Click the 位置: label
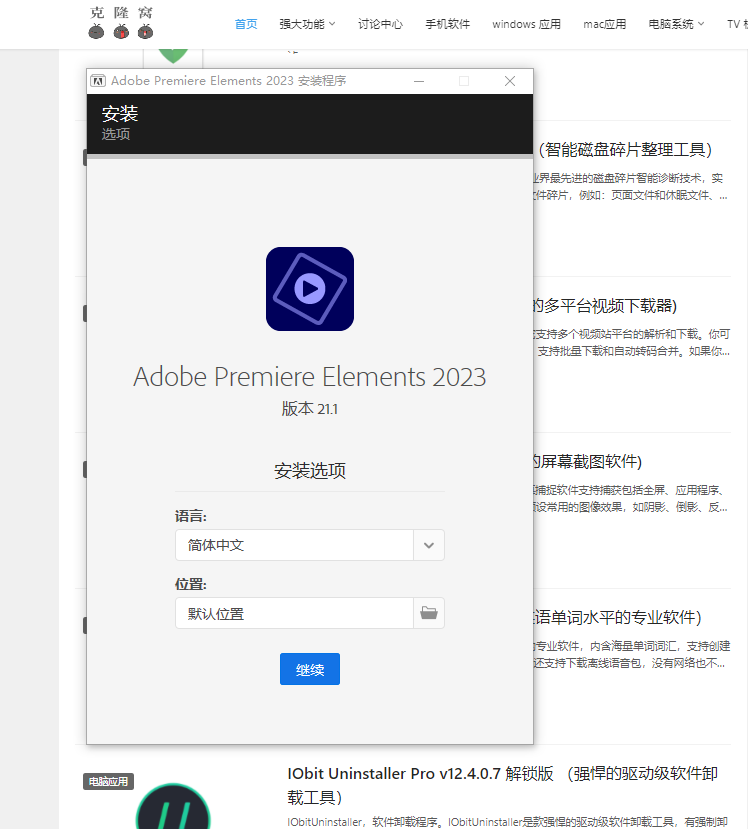Viewport: 748px width, 829px height. (191, 584)
